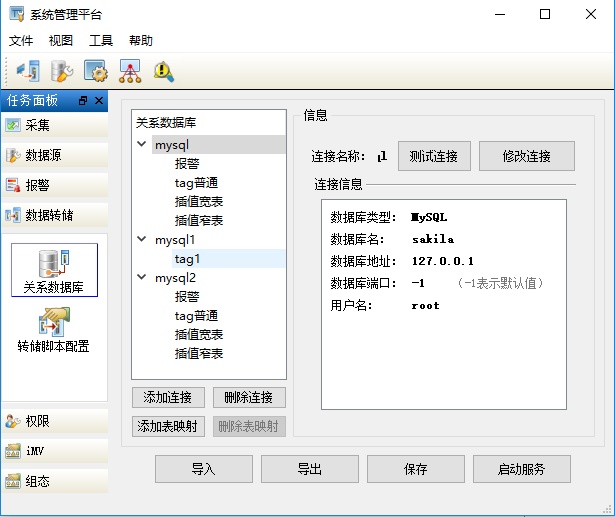Click the network topology toolbar icon
The width and height of the screenshot is (615, 517).
[x=130, y=71]
